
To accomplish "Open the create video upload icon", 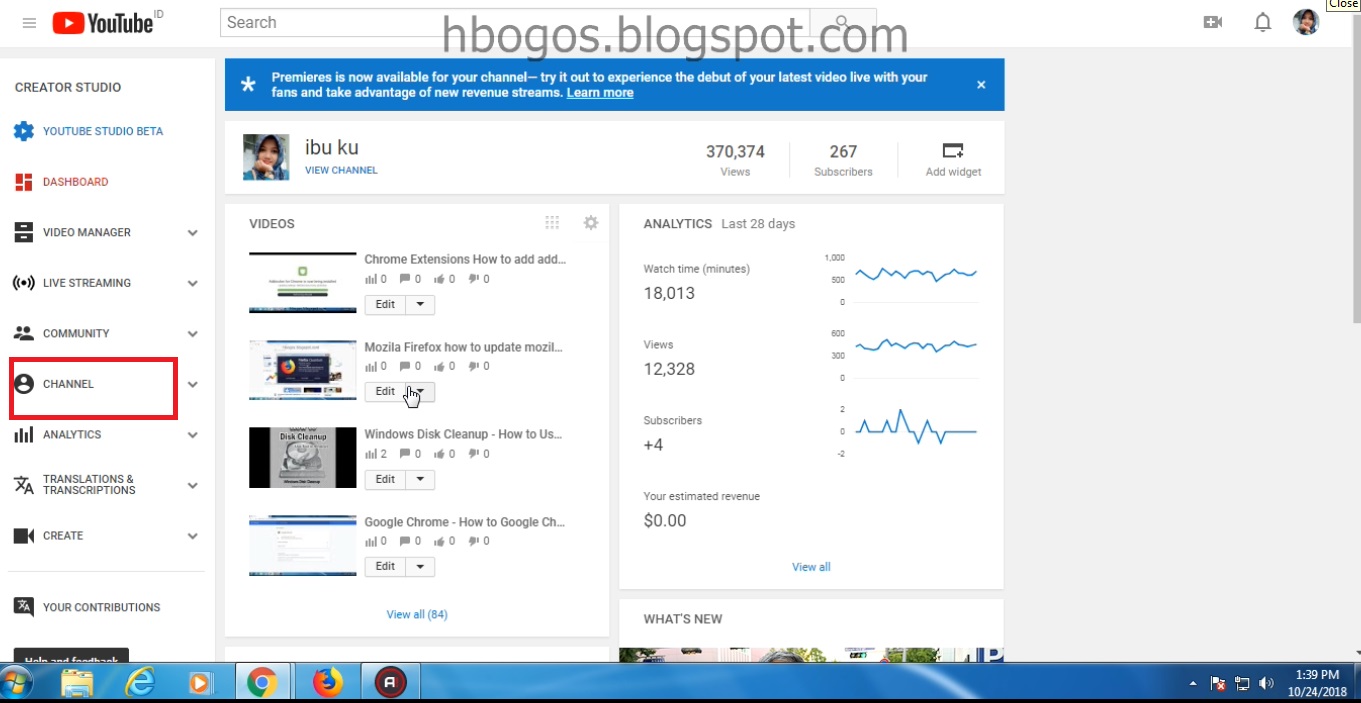I will click(x=1213, y=22).
